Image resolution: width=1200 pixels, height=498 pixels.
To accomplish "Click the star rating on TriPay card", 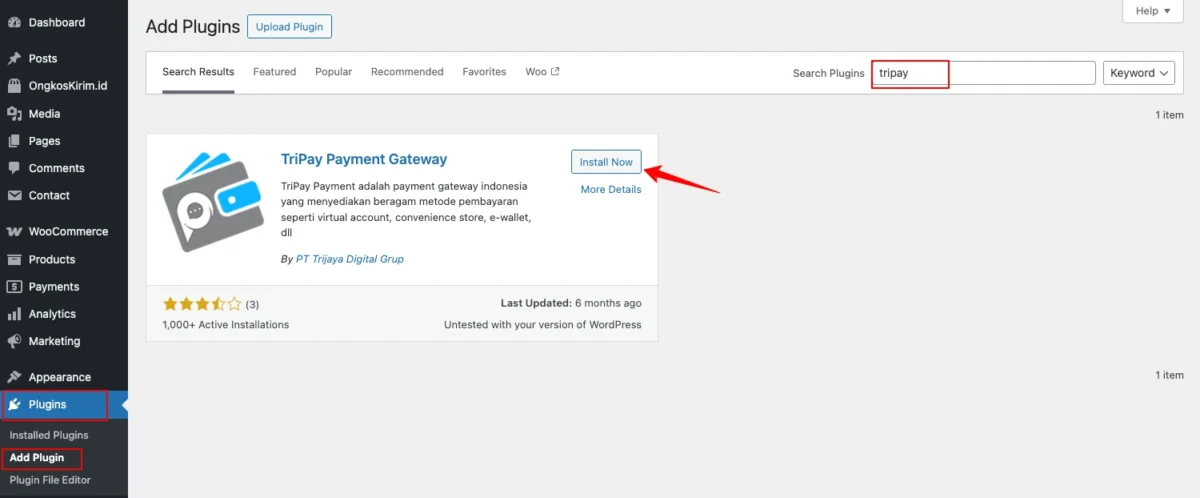I will [x=202, y=304].
